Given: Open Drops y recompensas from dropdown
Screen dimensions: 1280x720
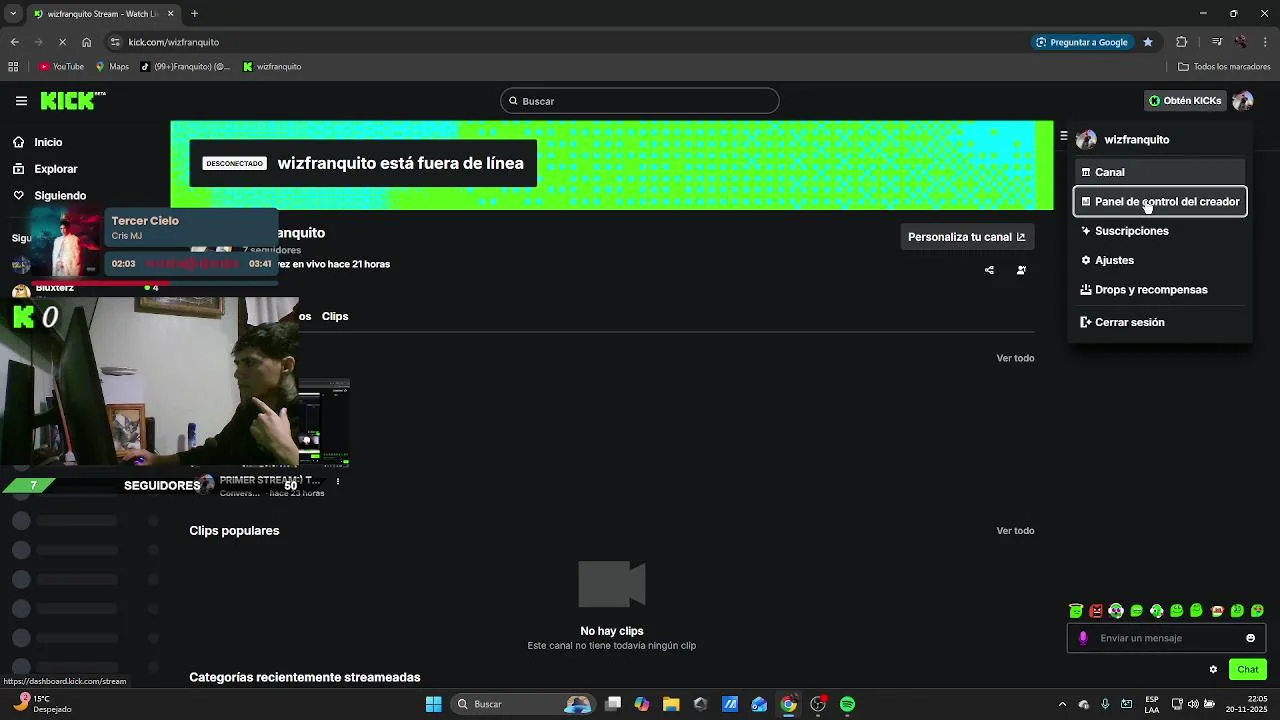Looking at the screenshot, I should tap(1159, 290).
